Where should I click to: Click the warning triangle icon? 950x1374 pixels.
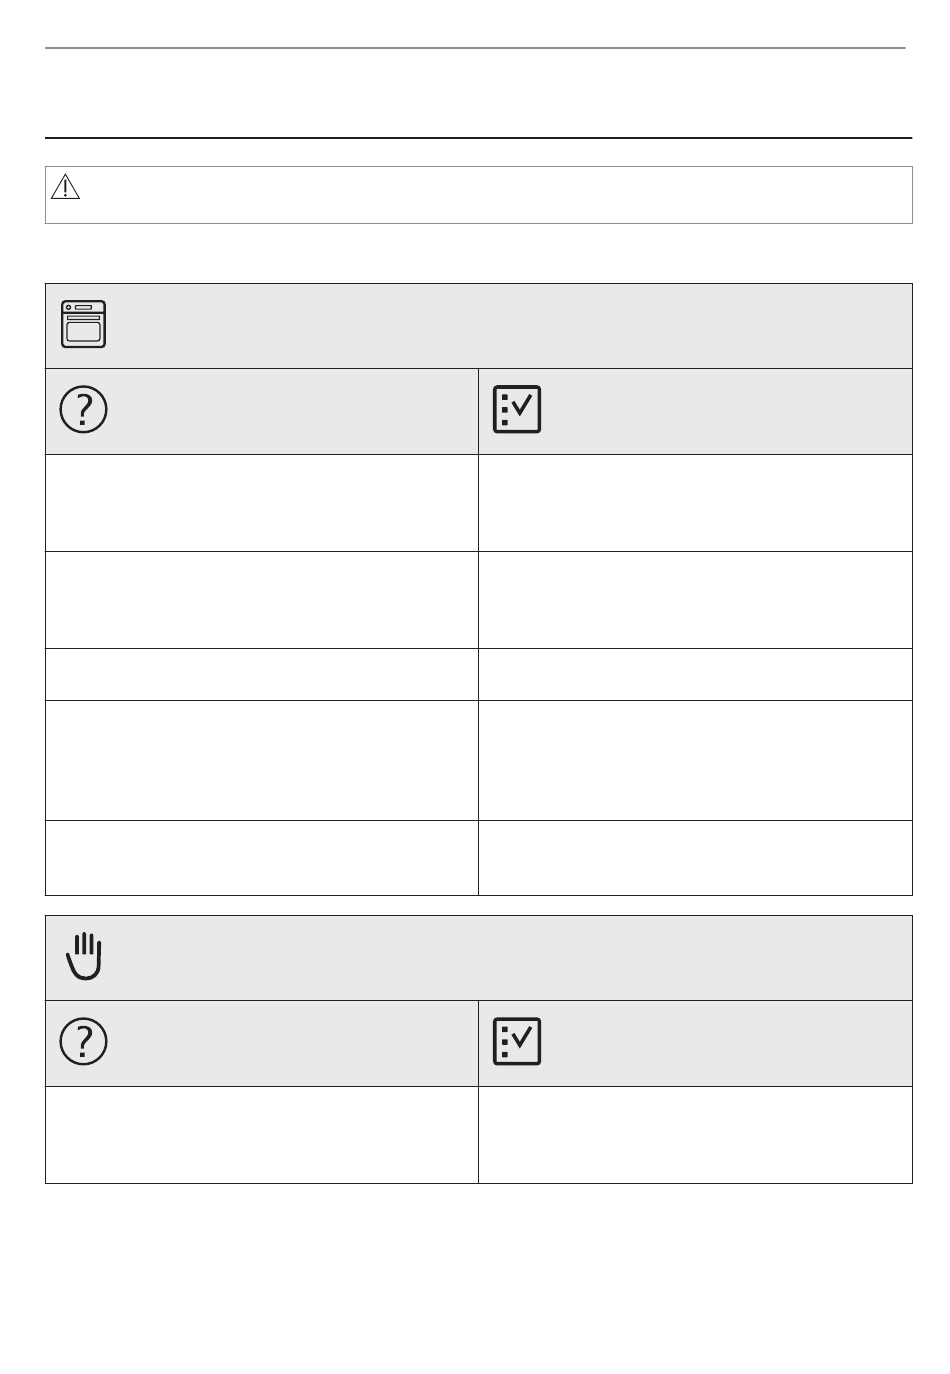click(x=65, y=187)
